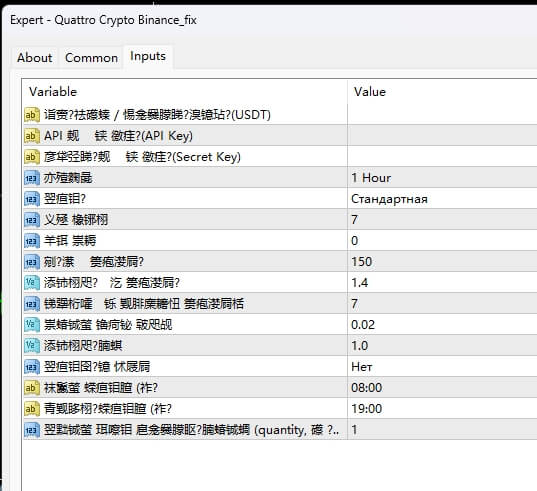Click the value '1.4'
537x491 pixels.
click(360, 283)
